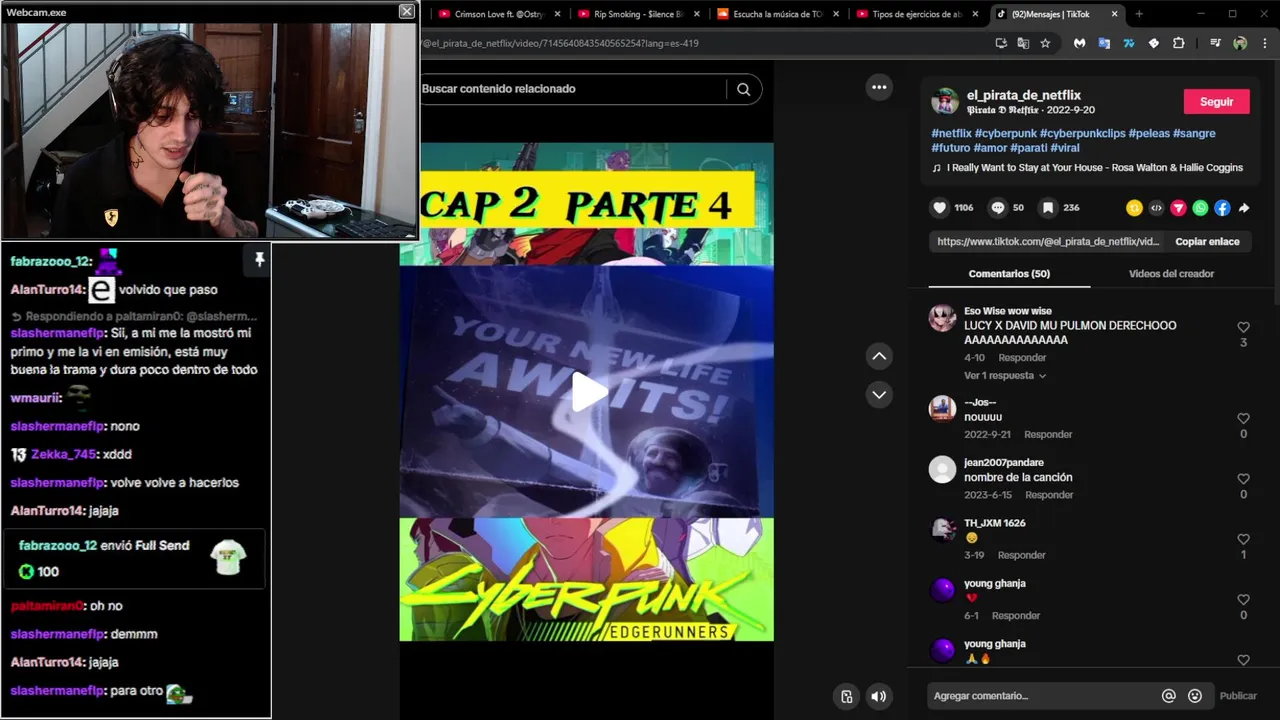Open the browser Extensions puzzle icon
1280x720 pixels.
click(x=1178, y=43)
